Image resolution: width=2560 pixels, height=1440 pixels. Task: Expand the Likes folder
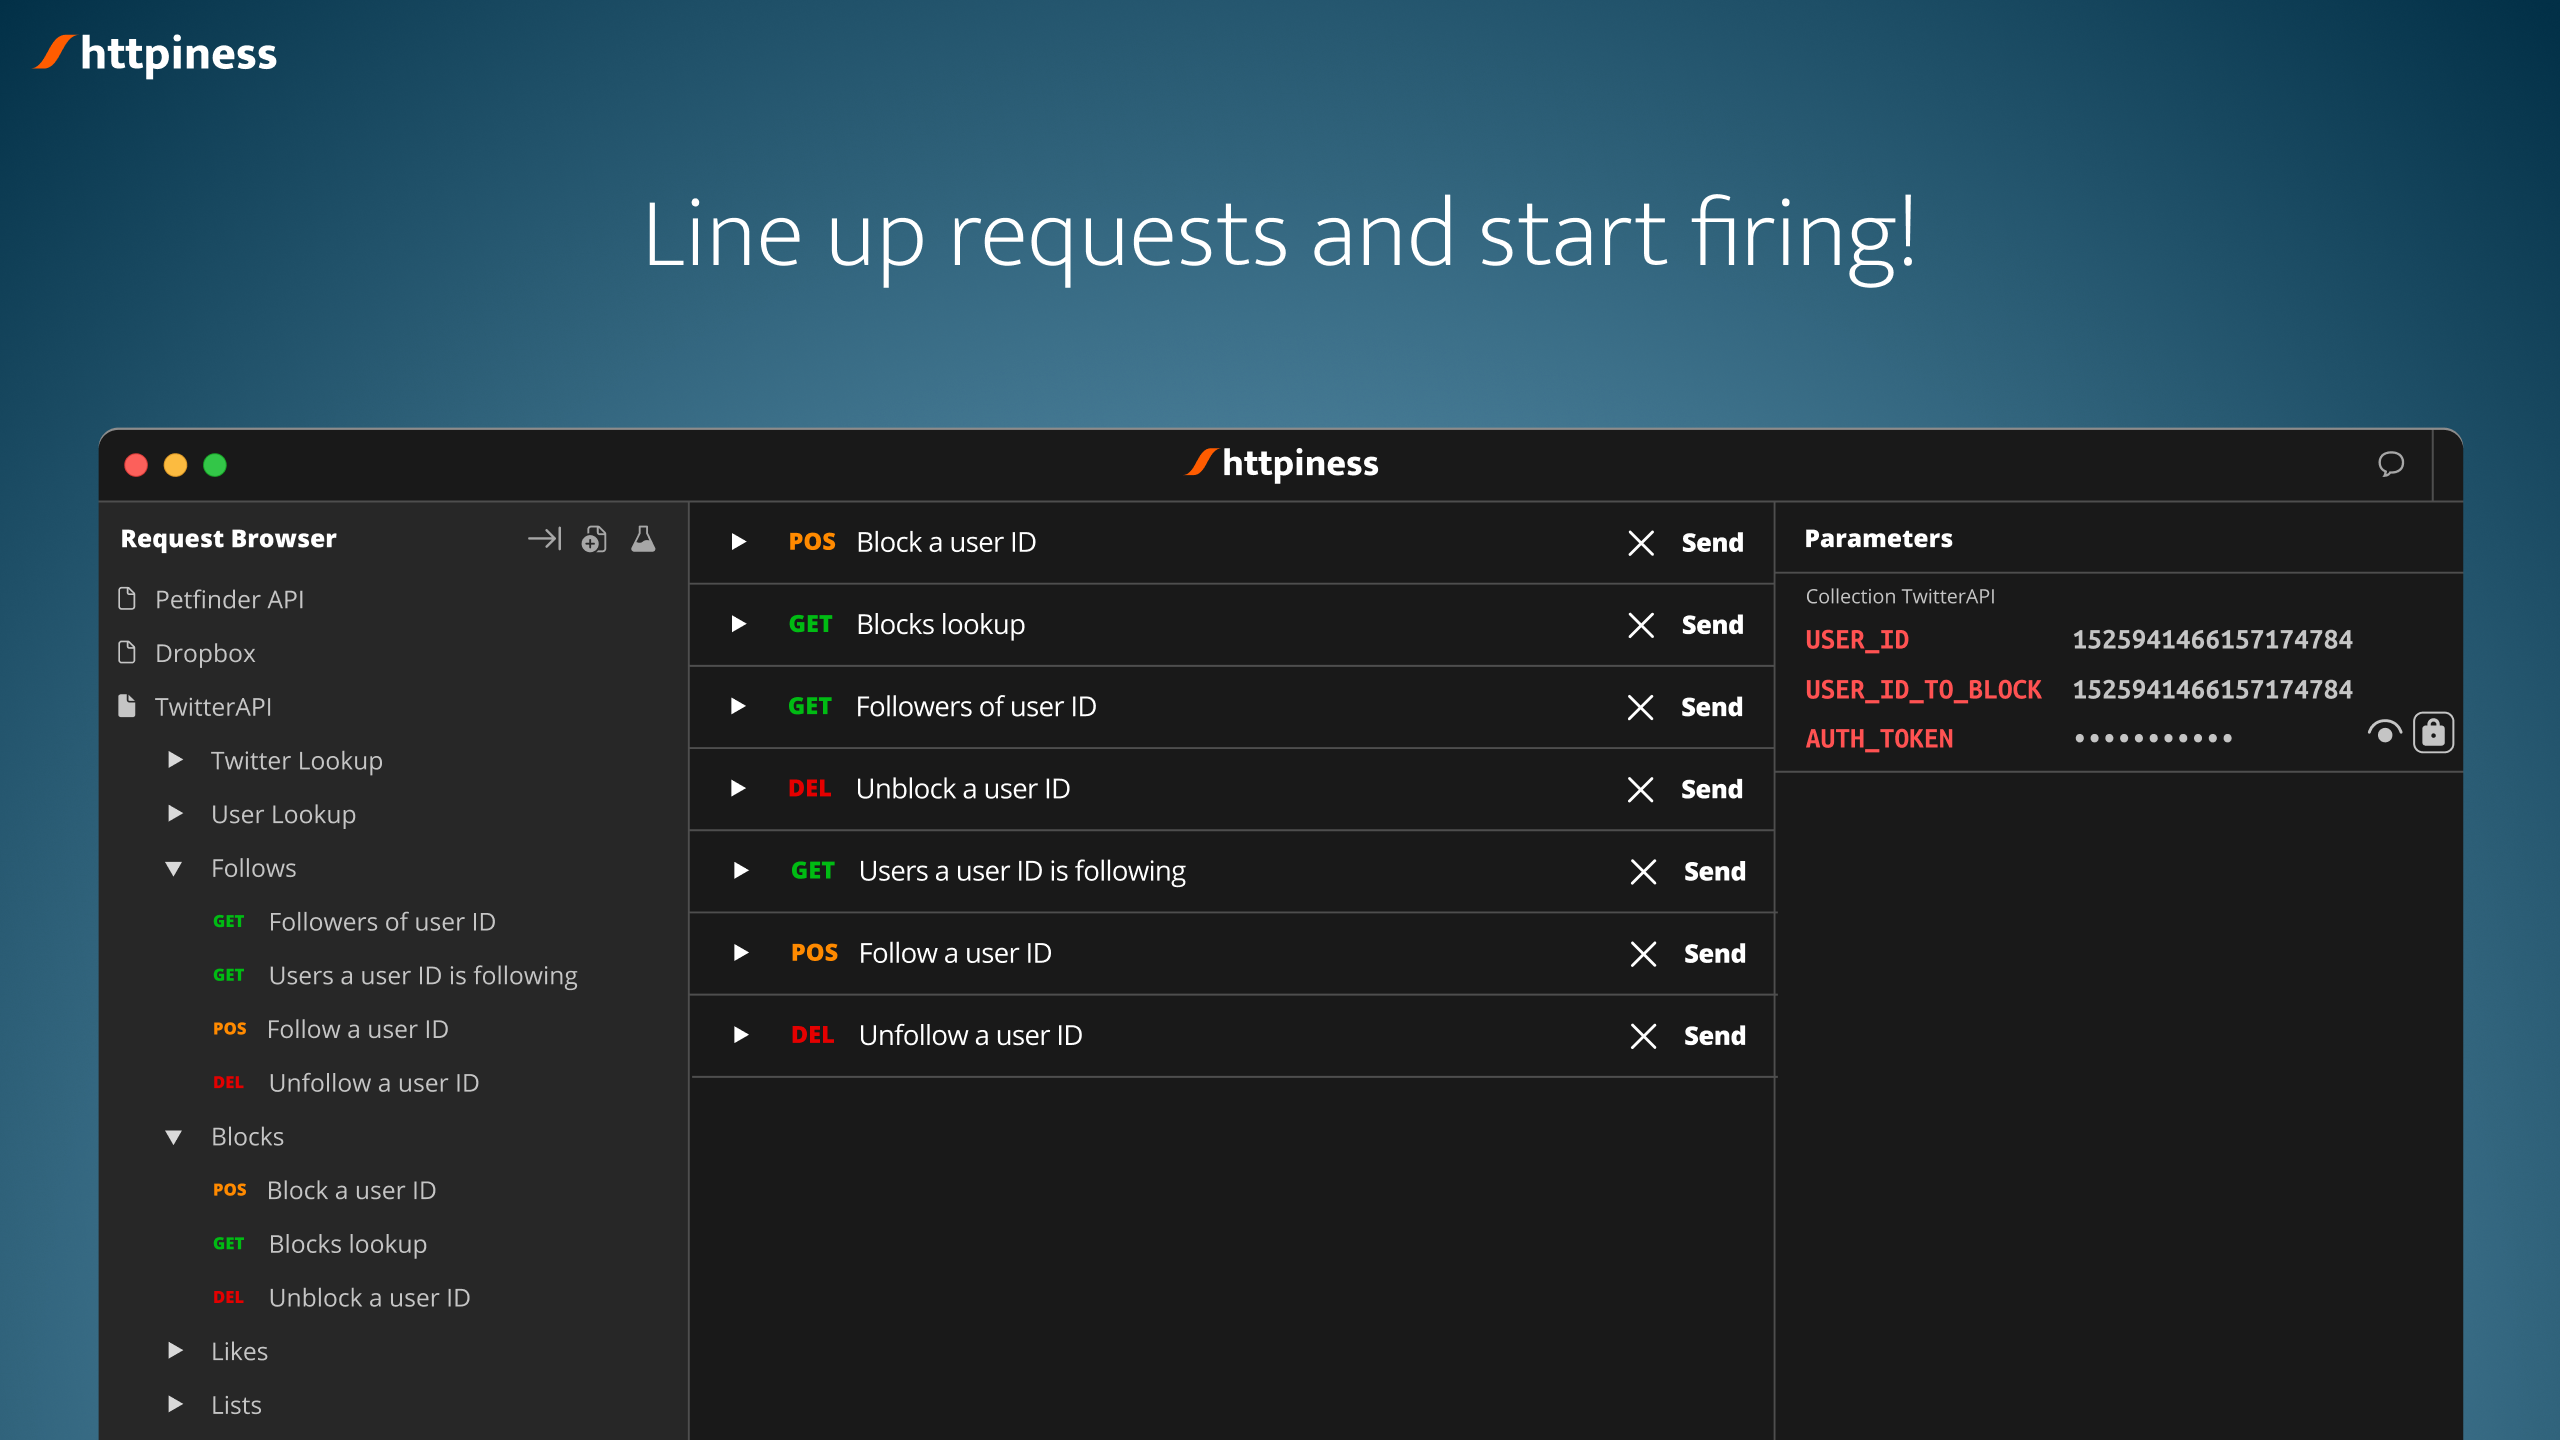coord(175,1351)
